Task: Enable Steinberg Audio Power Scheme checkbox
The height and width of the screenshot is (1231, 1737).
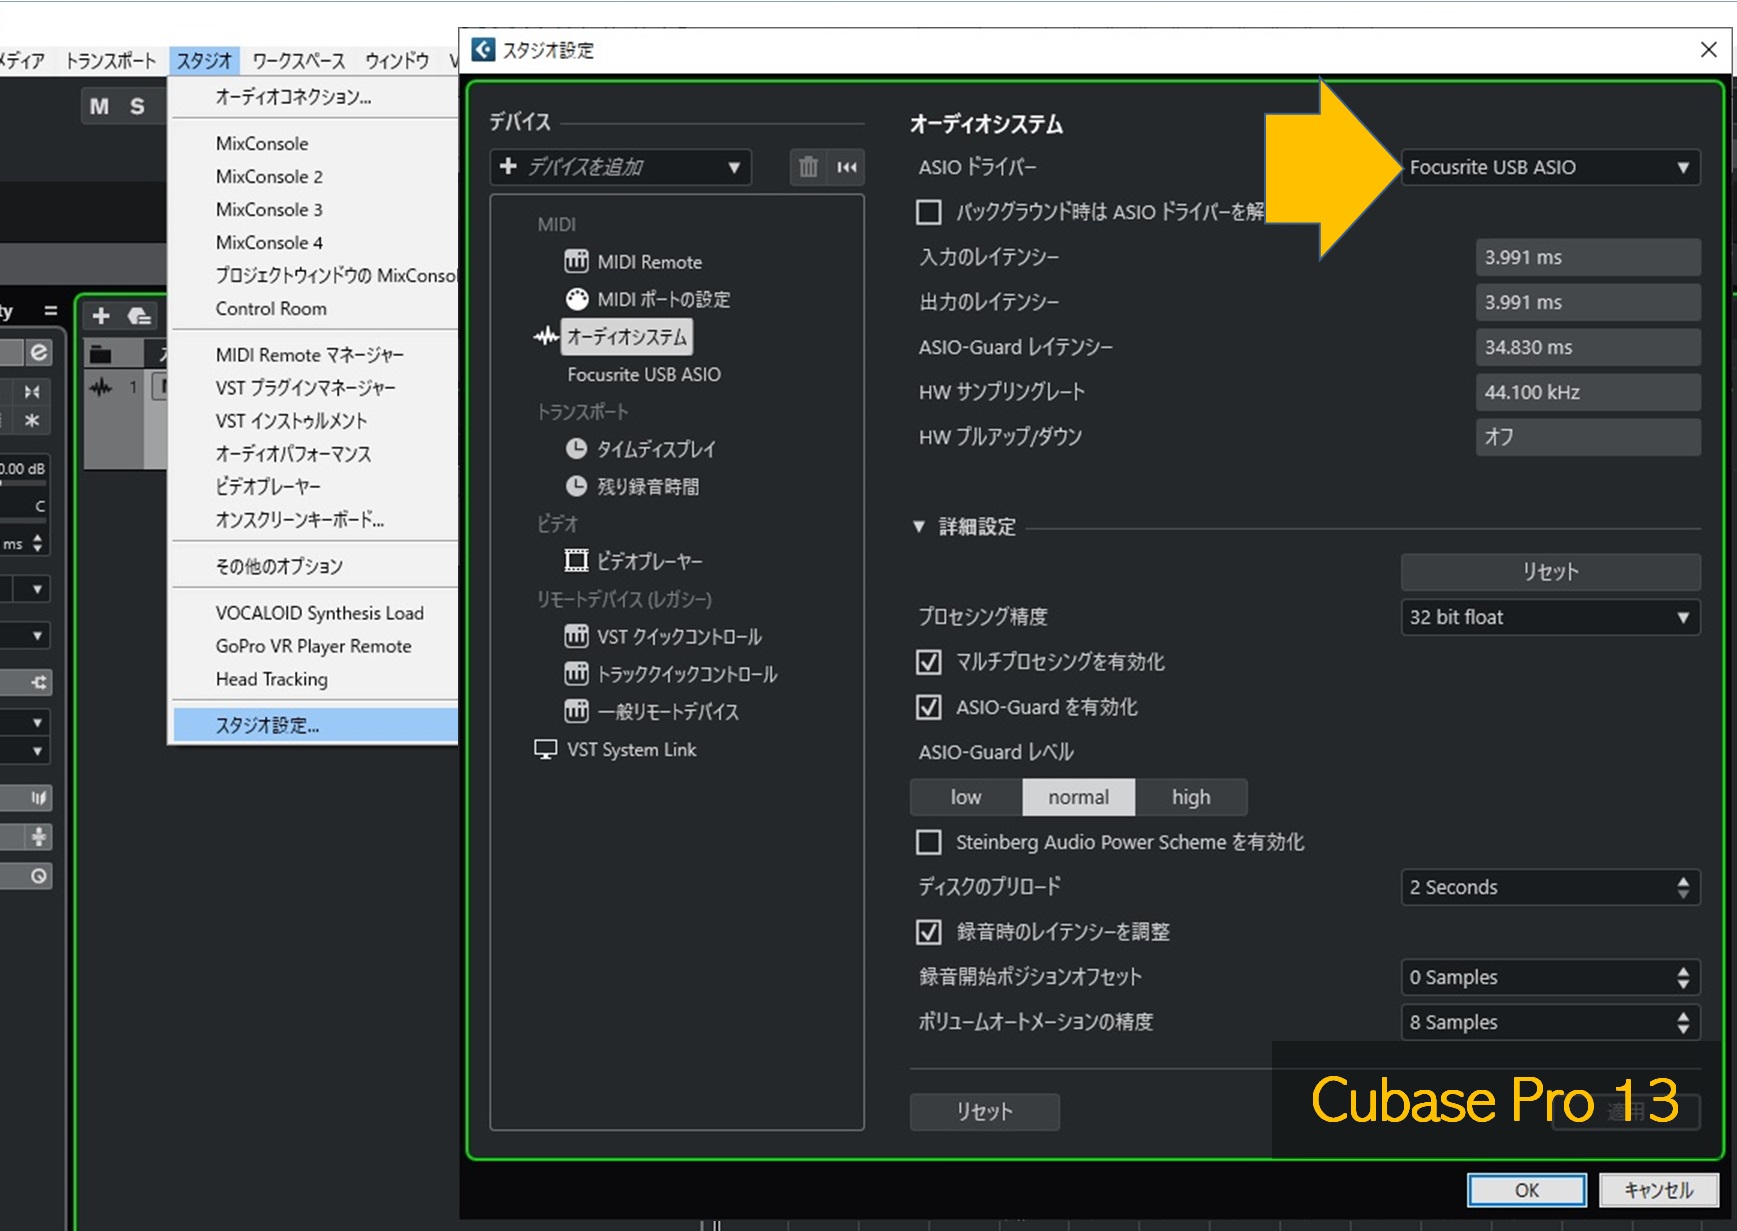Action: (x=929, y=842)
